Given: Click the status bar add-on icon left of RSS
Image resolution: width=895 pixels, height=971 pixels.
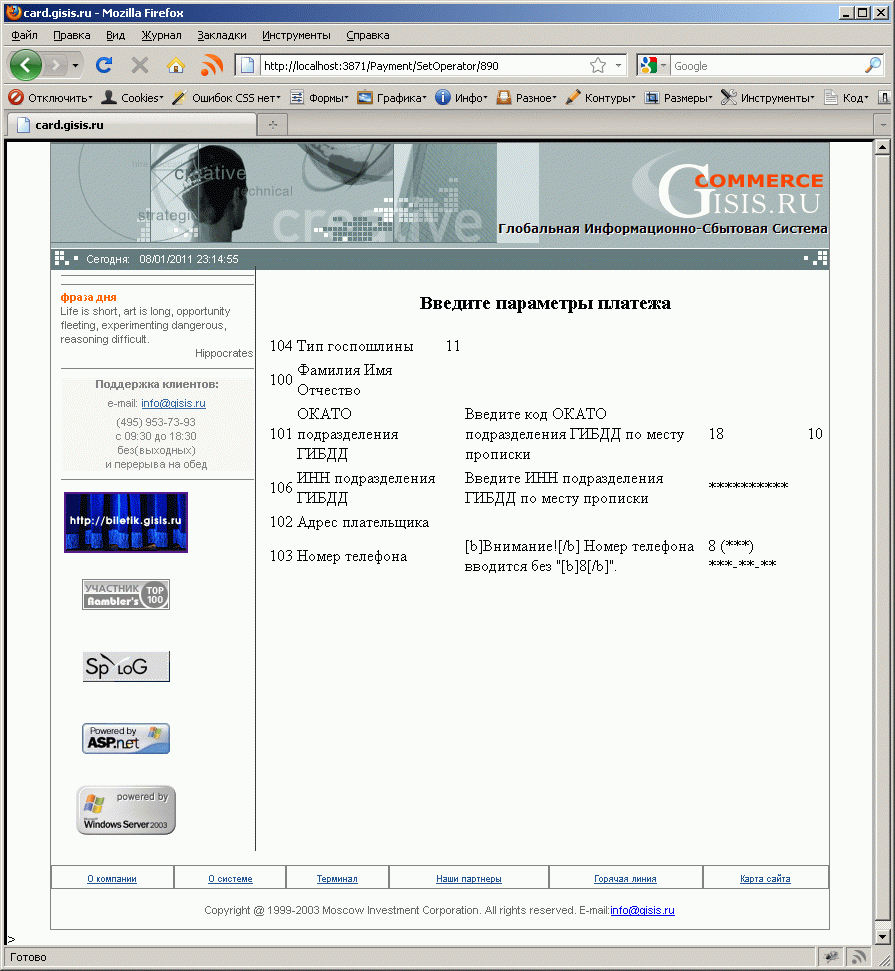Looking at the screenshot, I should pos(831,957).
